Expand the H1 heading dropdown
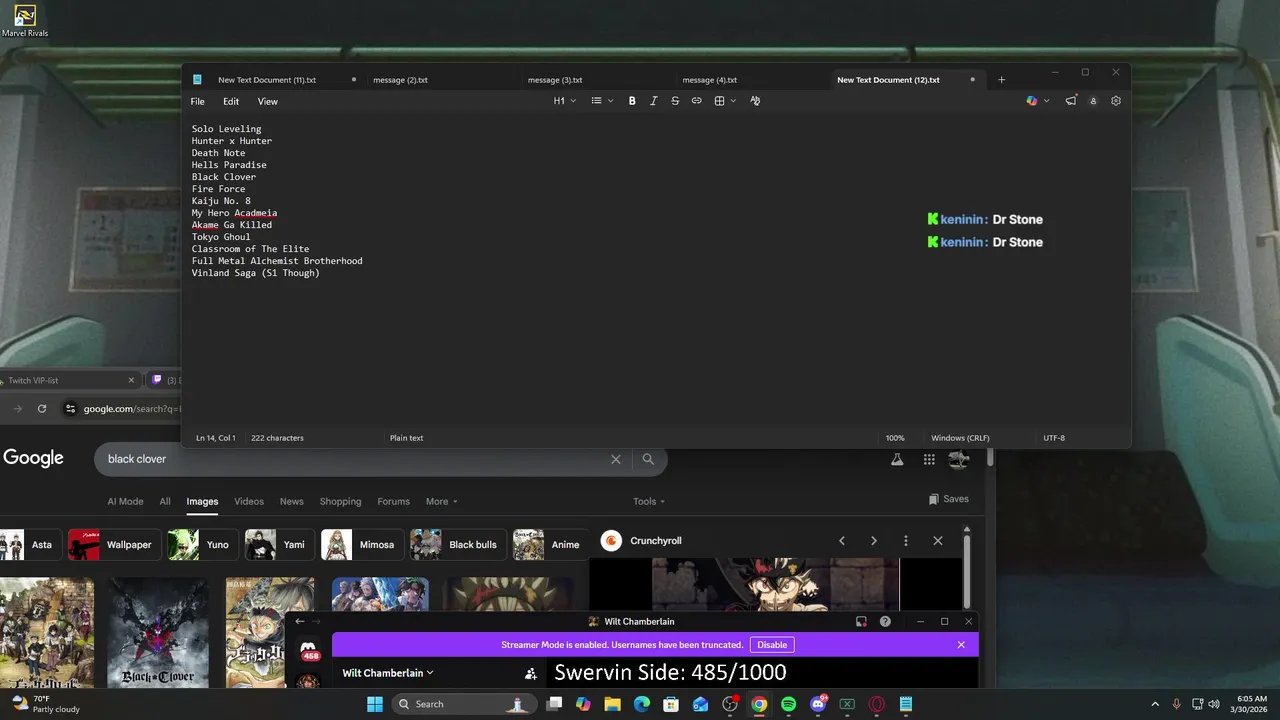Image resolution: width=1280 pixels, height=720 pixels. 565,101
